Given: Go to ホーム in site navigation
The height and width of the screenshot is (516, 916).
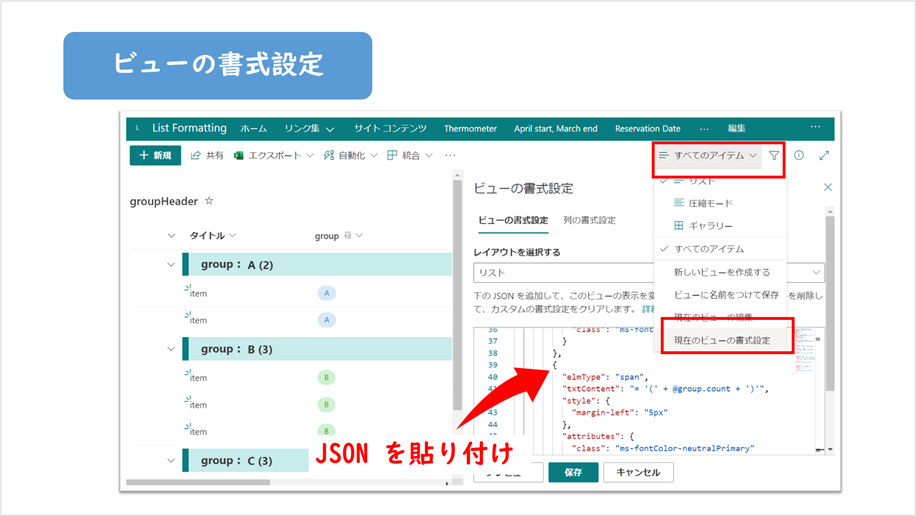Looking at the screenshot, I should pos(254,129).
